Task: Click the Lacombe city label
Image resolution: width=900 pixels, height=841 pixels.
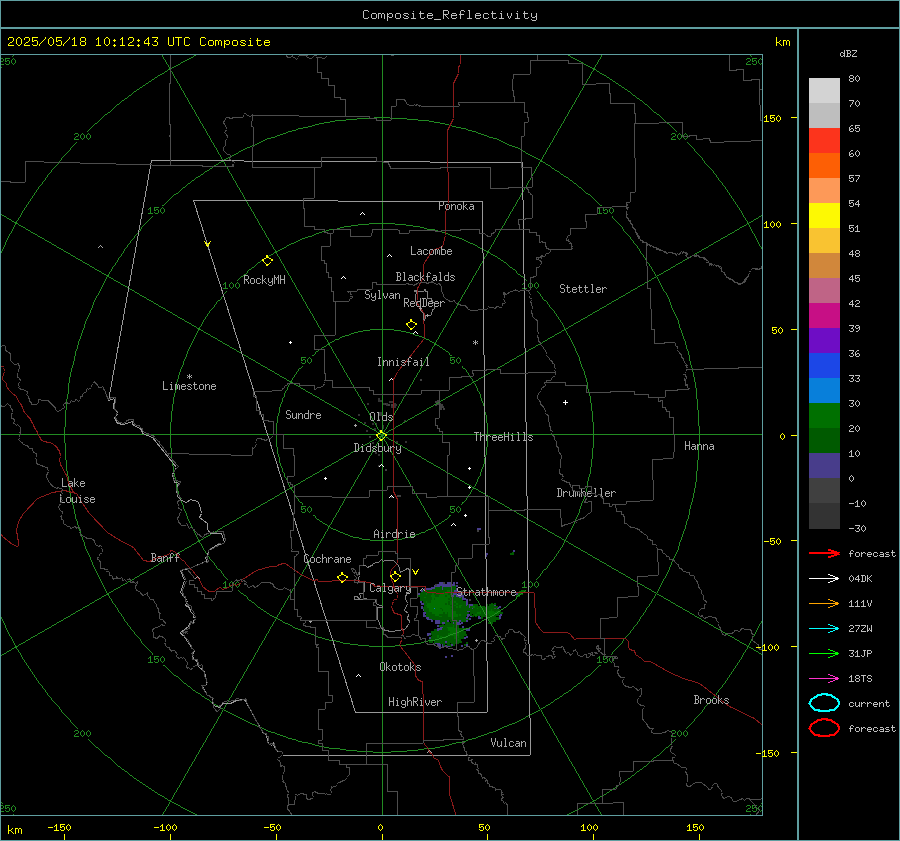Action: (431, 251)
